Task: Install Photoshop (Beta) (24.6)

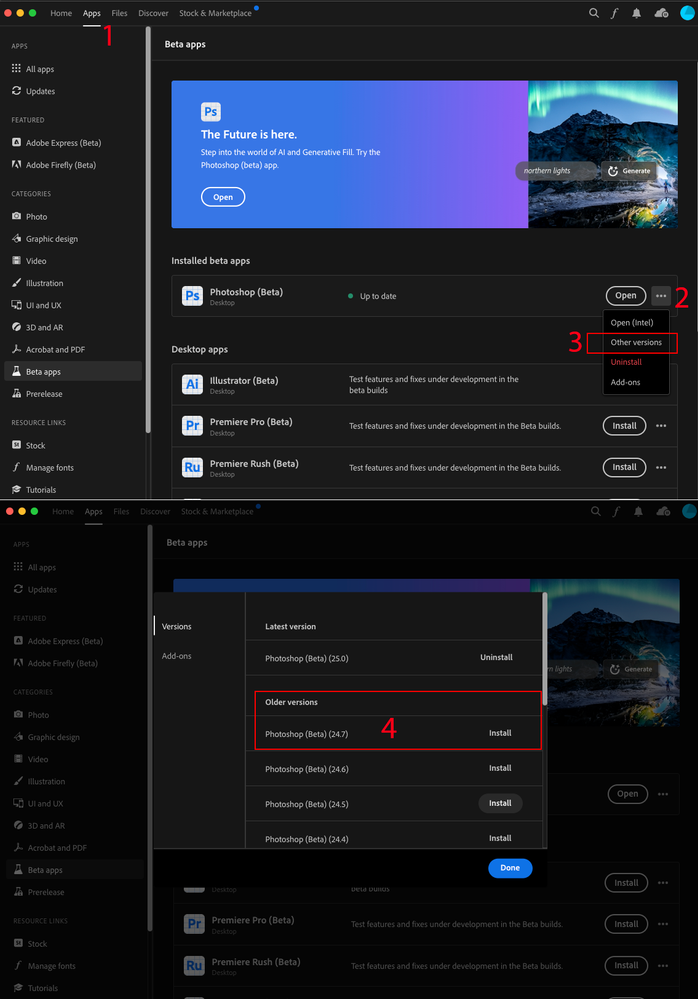Action: coord(500,768)
